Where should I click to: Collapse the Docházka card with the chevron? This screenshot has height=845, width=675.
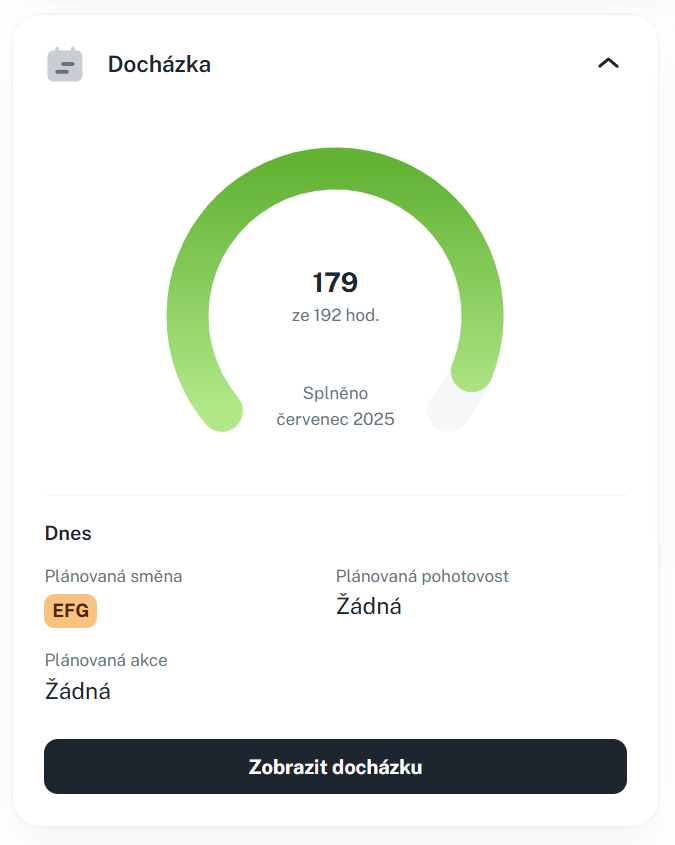click(x=608, y=63)
